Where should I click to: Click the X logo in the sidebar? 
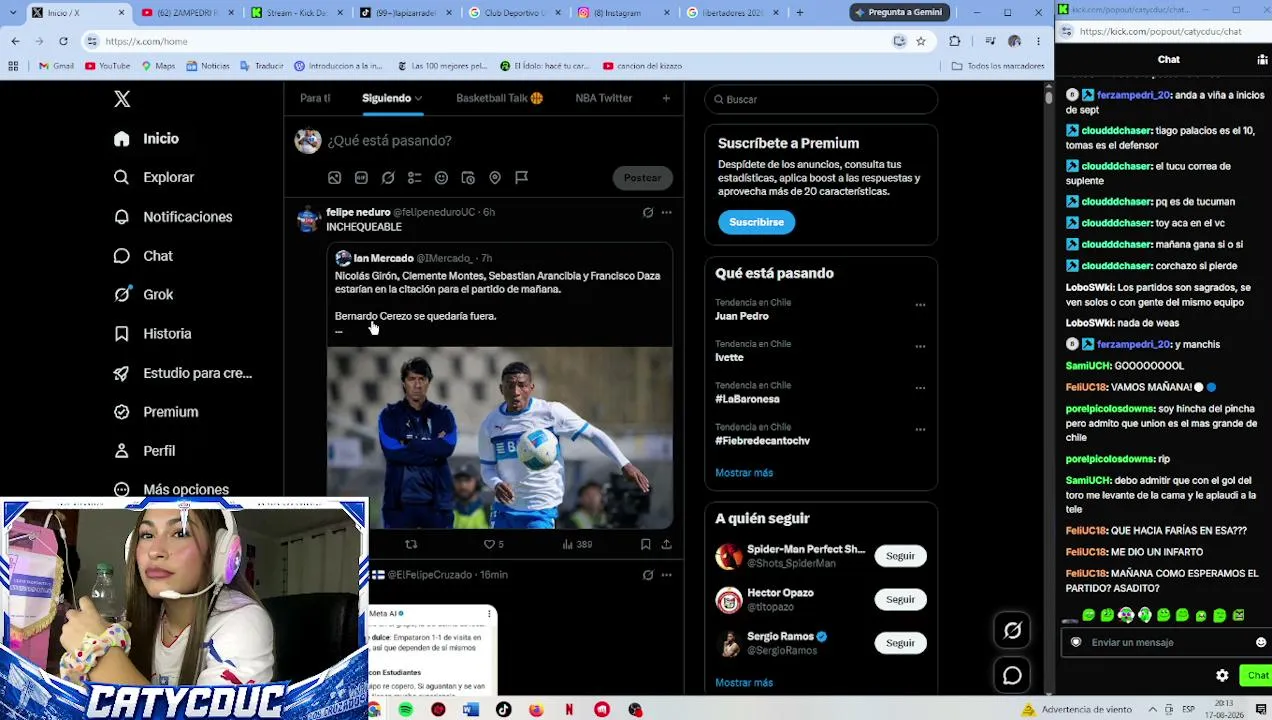(122, 99)
